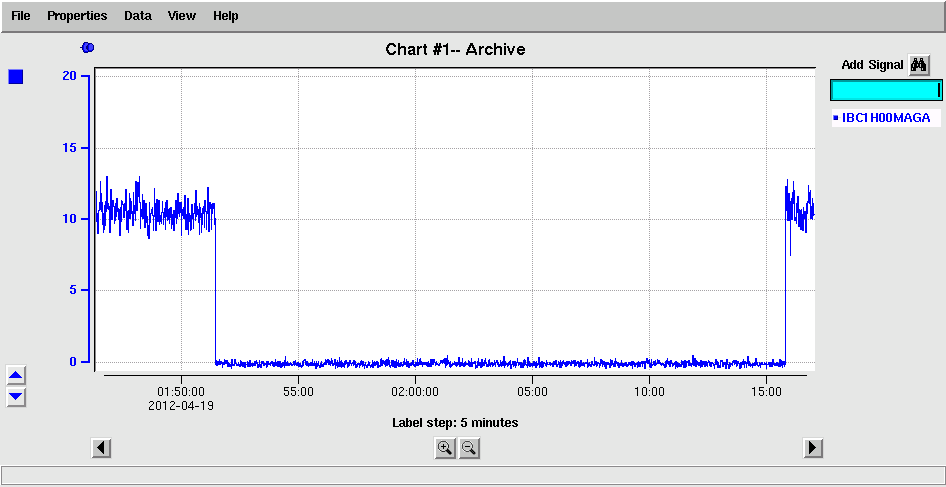Click the zoom out magnifier button
The width and height of the screenshot is (946, 487).
469,448
